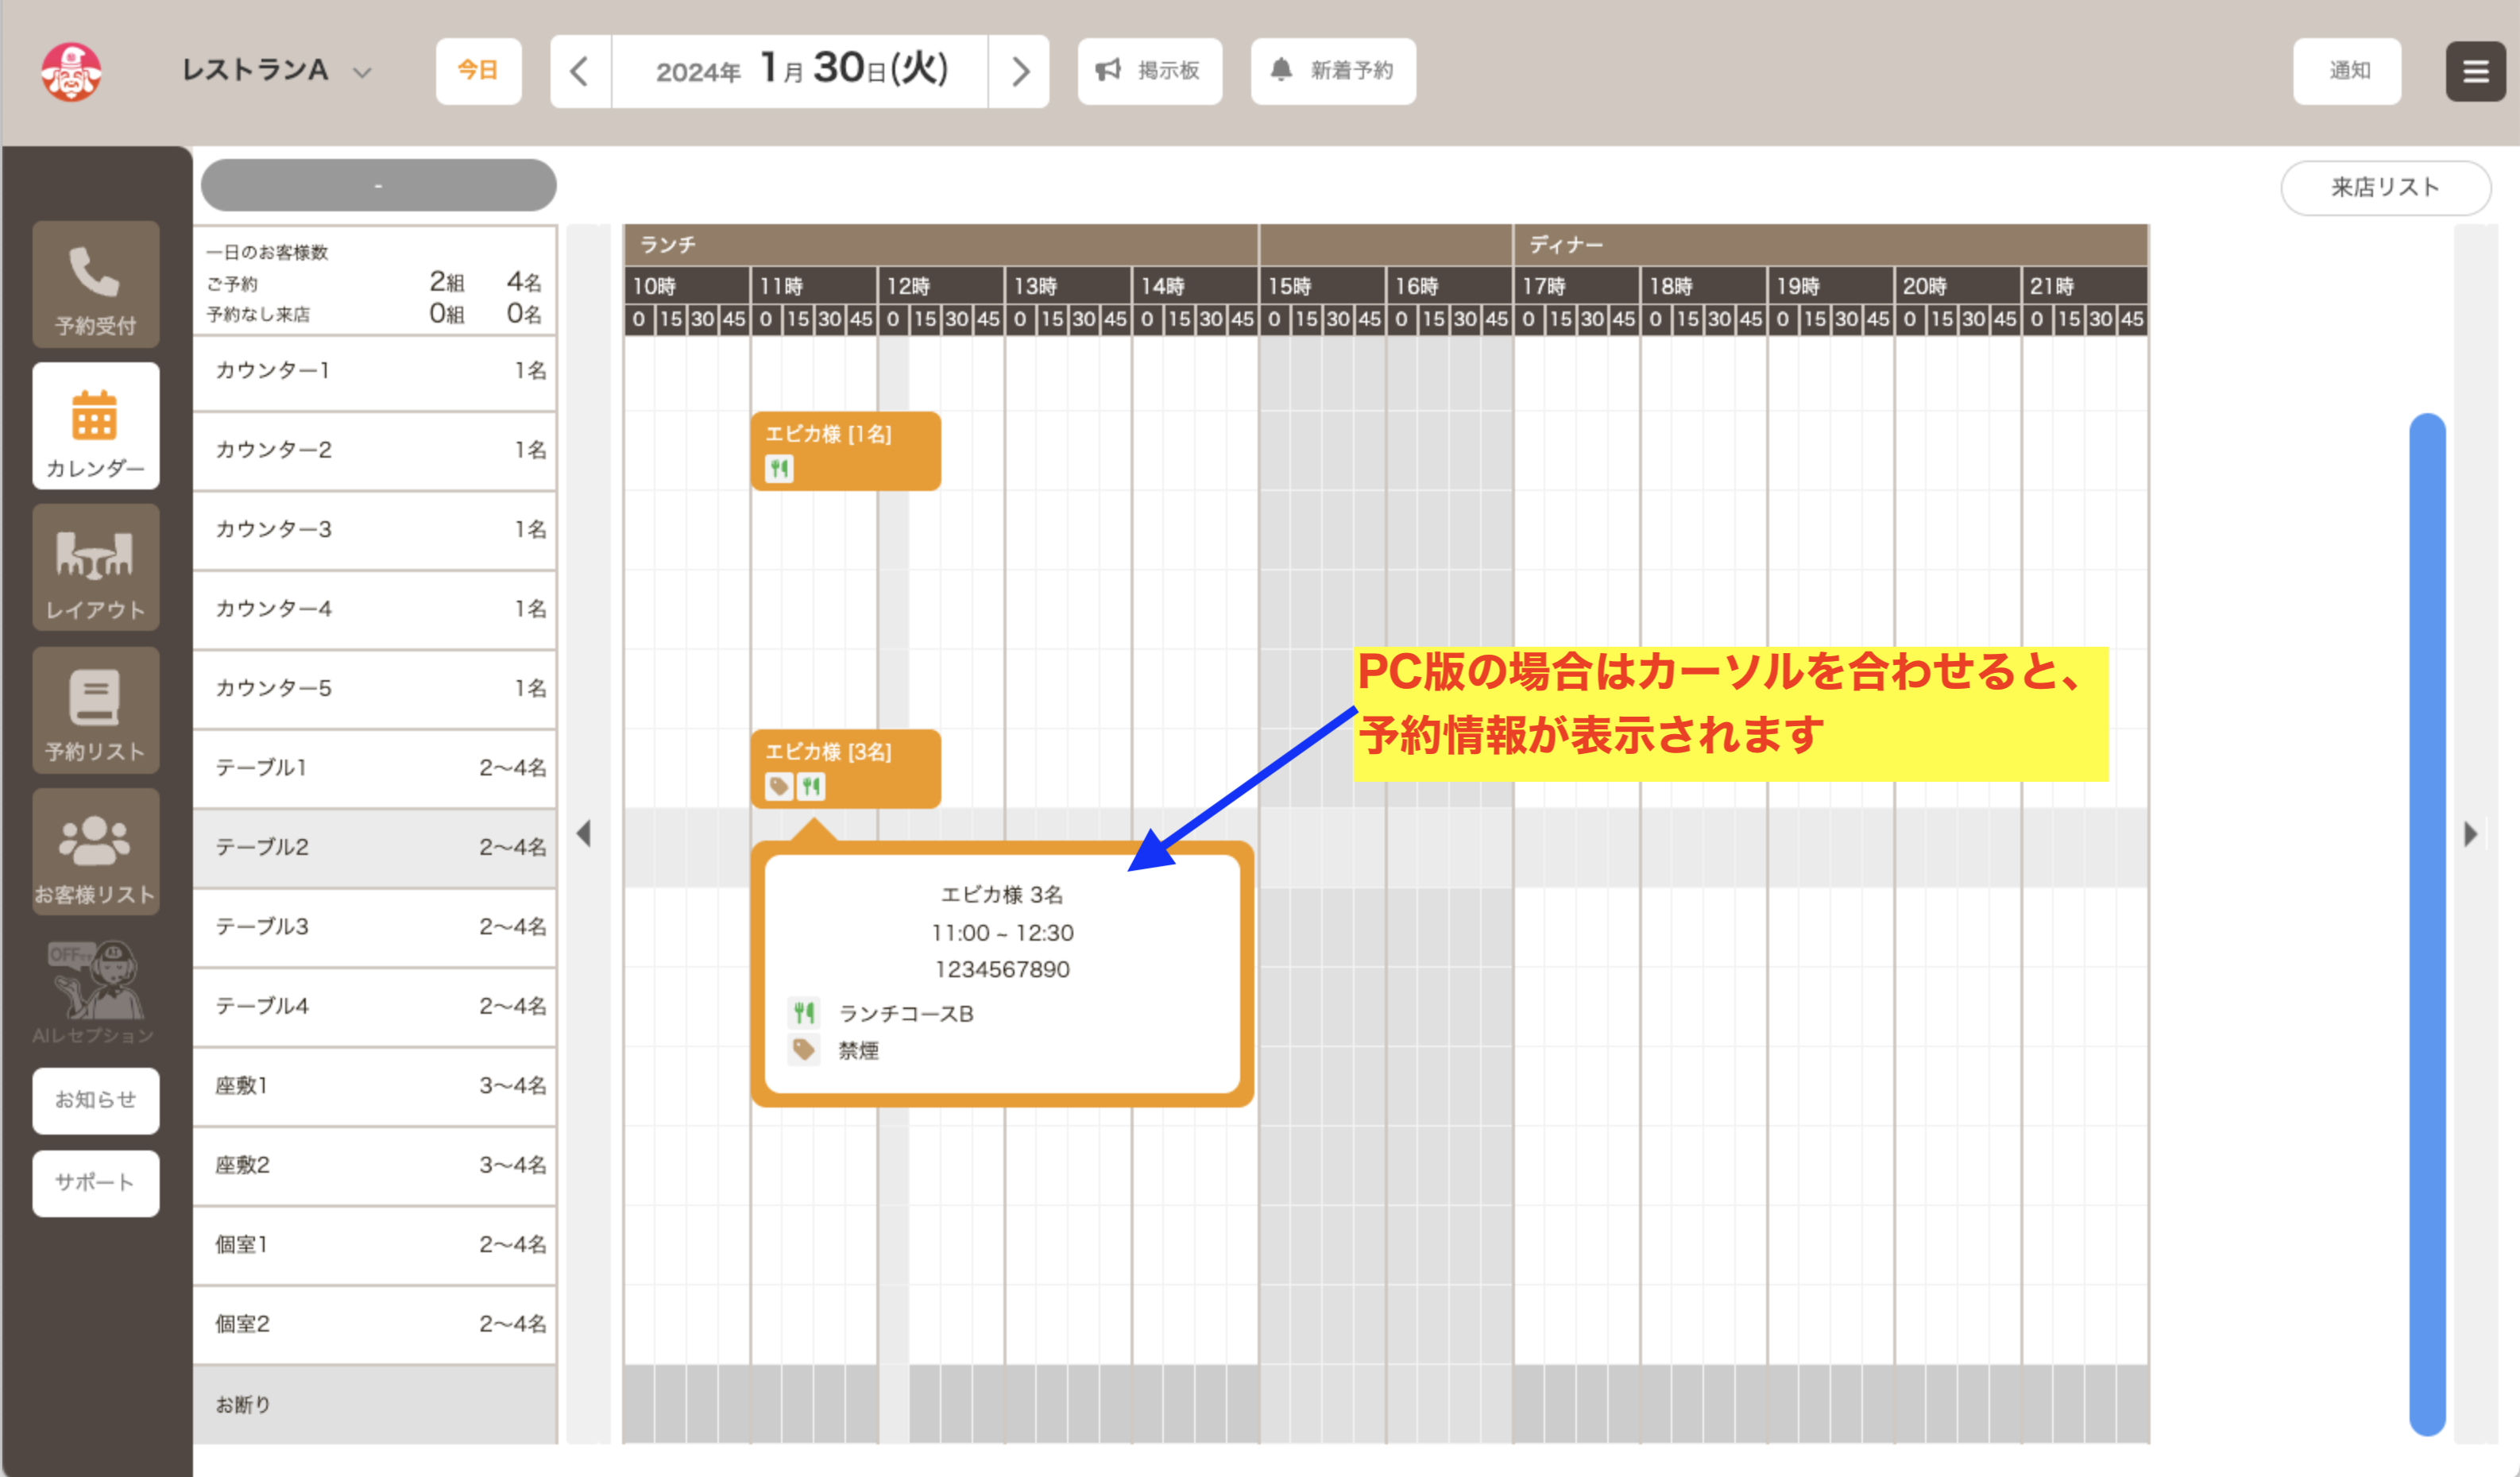Select the 個室2 row
The image size is (2520, 1477).
coord(375,1324)
